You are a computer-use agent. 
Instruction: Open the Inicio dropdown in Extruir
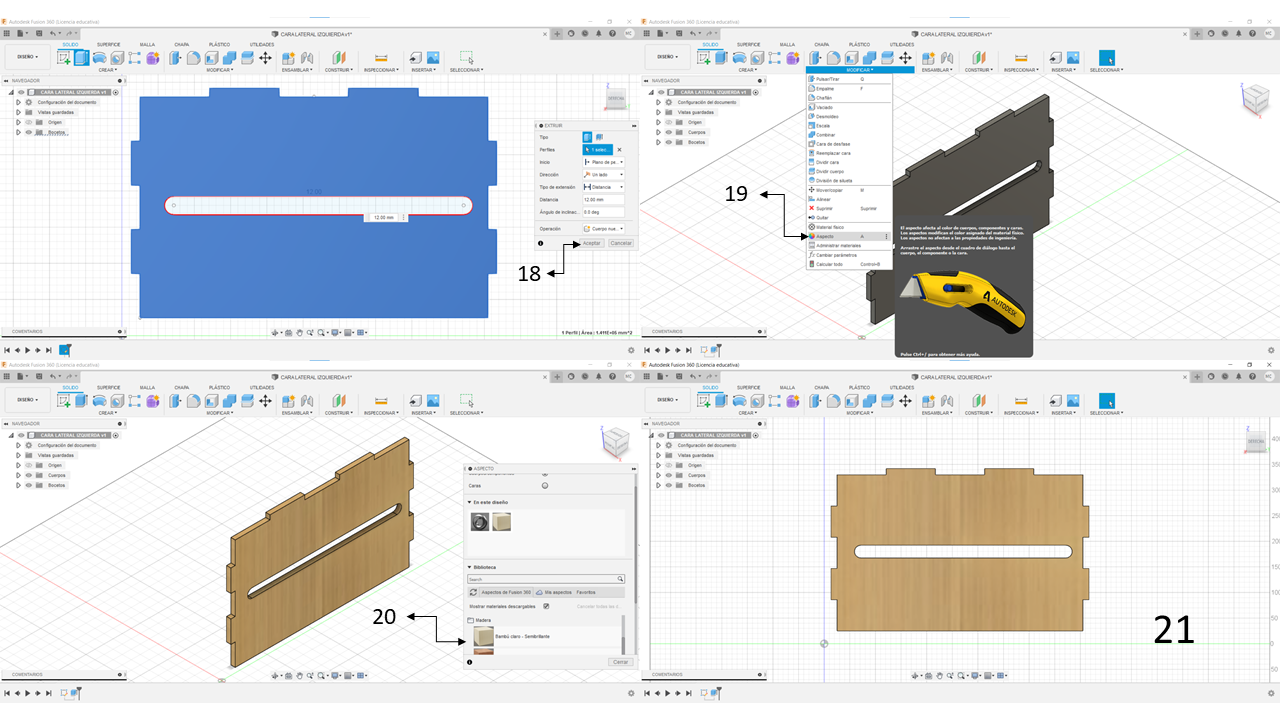click(x=603, y=162)
